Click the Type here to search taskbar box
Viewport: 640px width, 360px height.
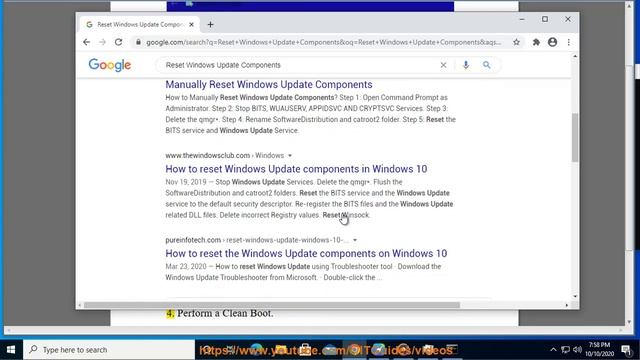[109, 350]
